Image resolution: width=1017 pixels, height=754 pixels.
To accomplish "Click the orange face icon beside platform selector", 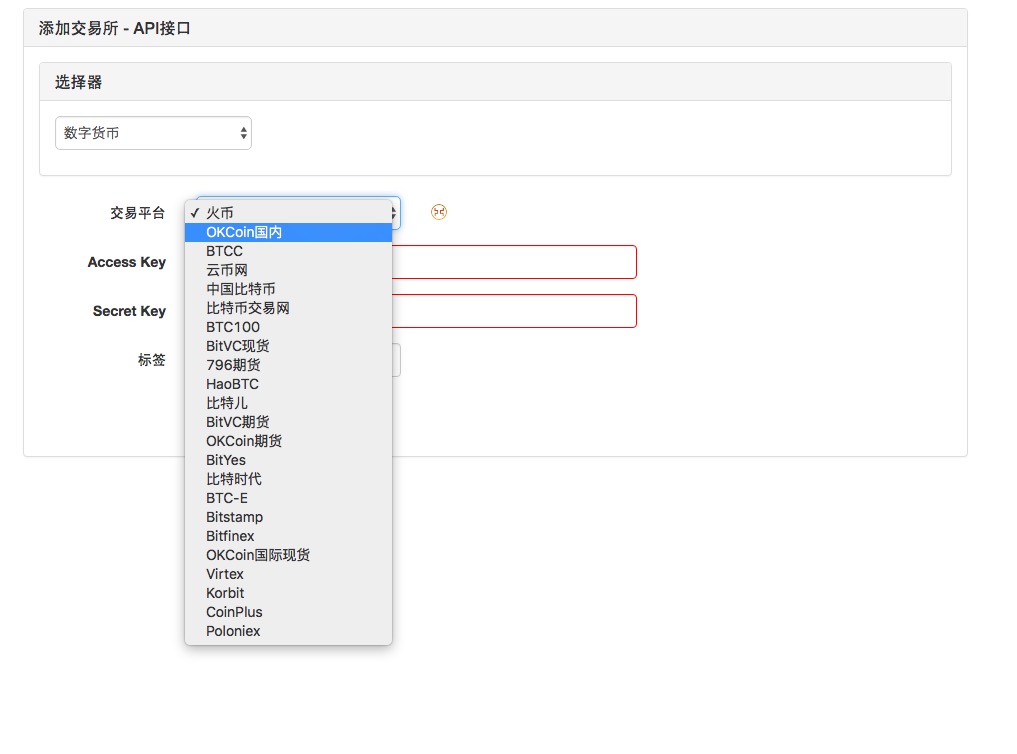I will click(x=439, y=212).
